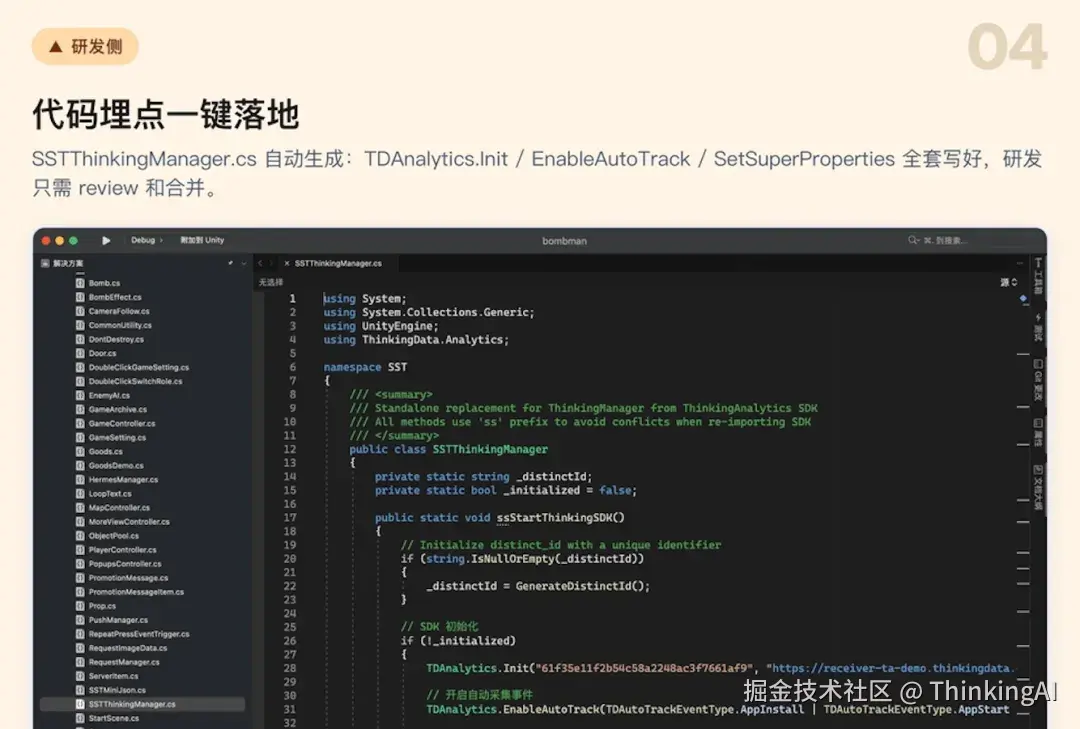
Task: Click the Goods.cs file icon
Action: point(81,451)
